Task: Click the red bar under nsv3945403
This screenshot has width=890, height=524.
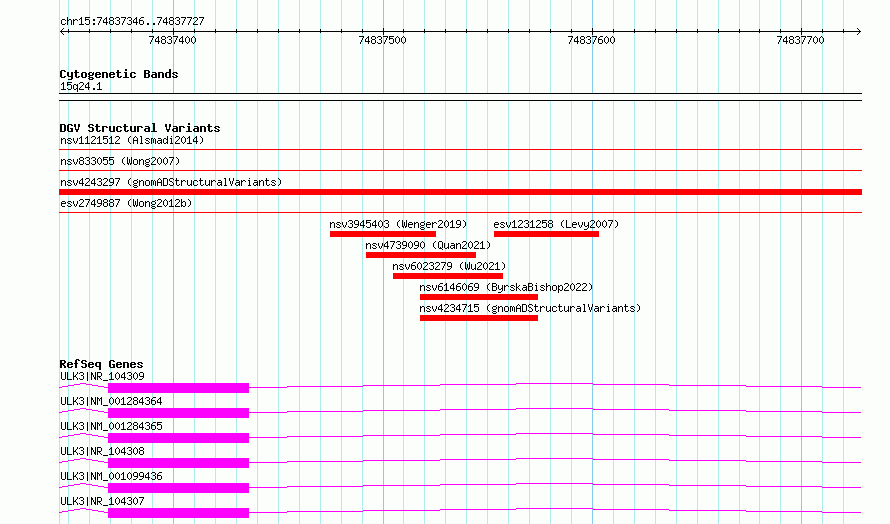Action: pyautogui.click(x=383, y=234)
